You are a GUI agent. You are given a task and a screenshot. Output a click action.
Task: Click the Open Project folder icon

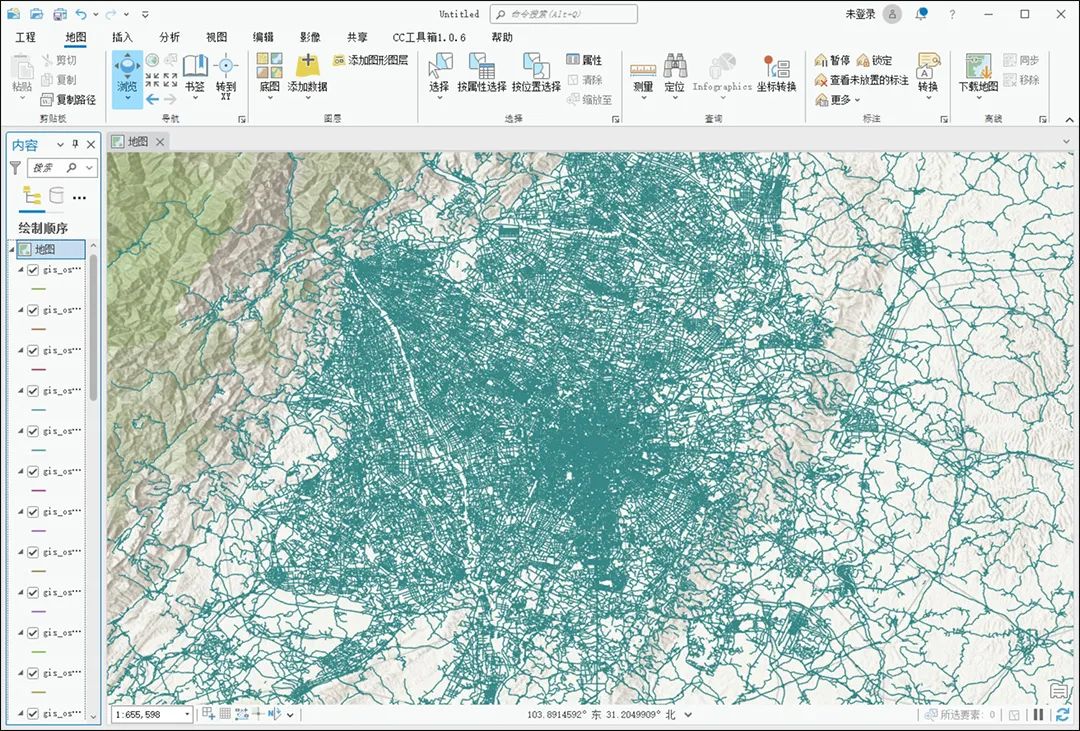[x=37, y=13]
